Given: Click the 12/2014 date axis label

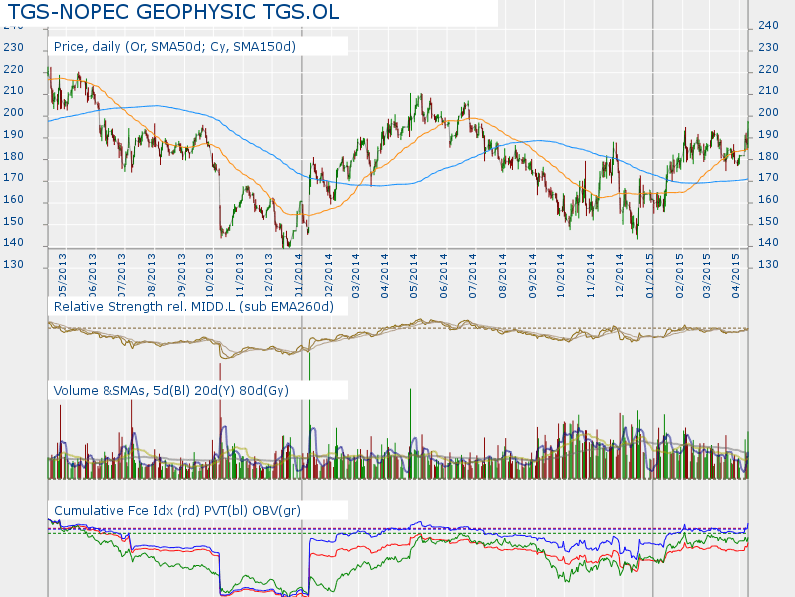Looking at the screenshot, I should 620,275.
